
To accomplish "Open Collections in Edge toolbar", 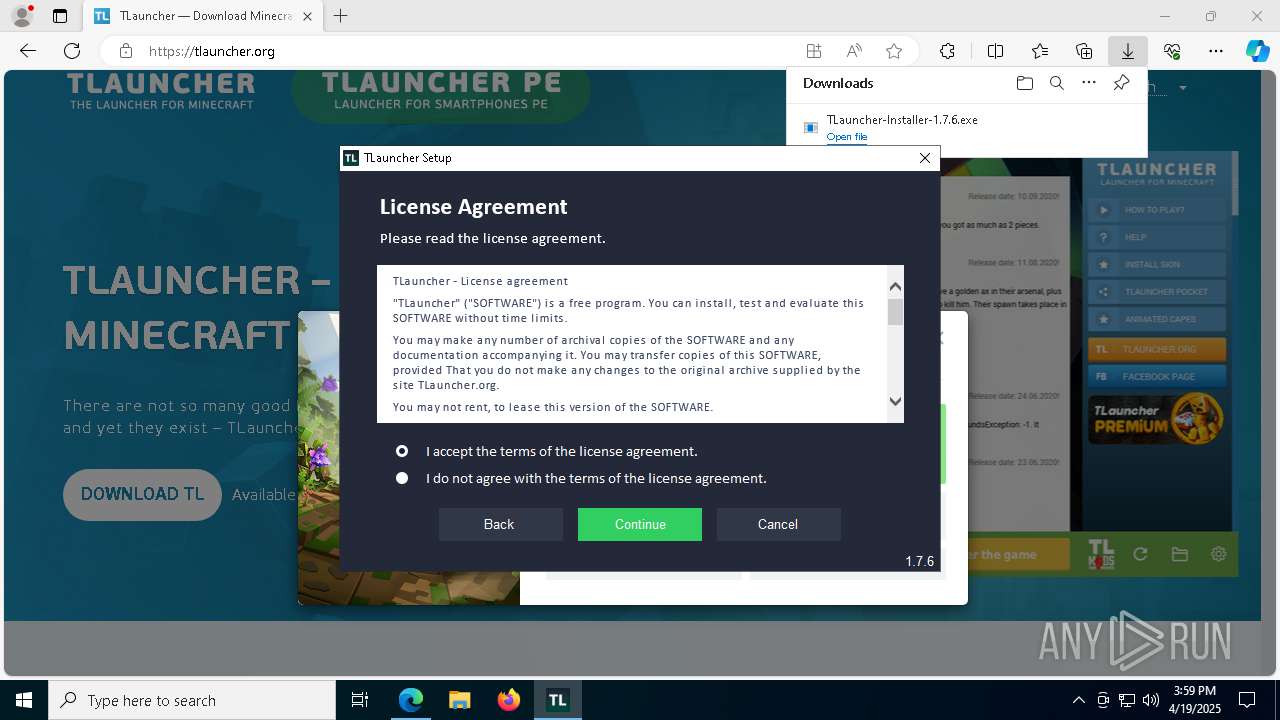I will click(x=1084, y=51).
